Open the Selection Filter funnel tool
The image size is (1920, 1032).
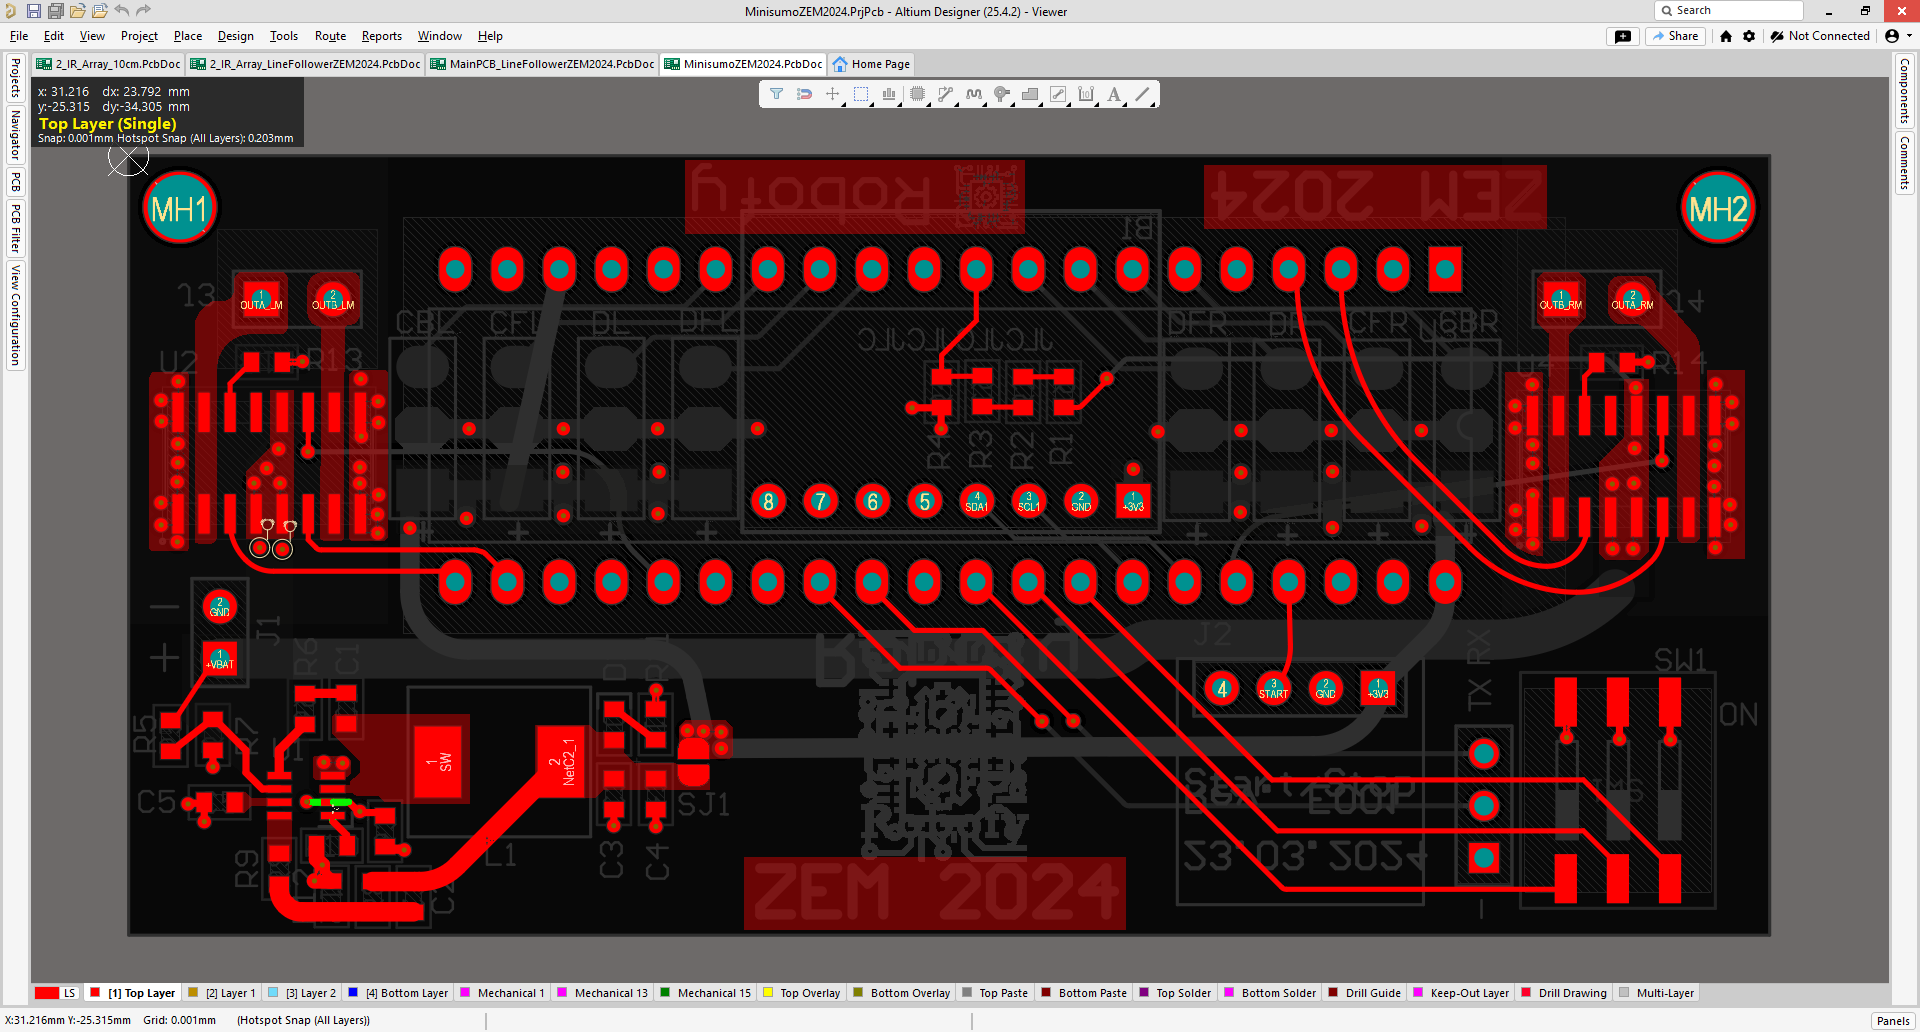coord(776,94)
